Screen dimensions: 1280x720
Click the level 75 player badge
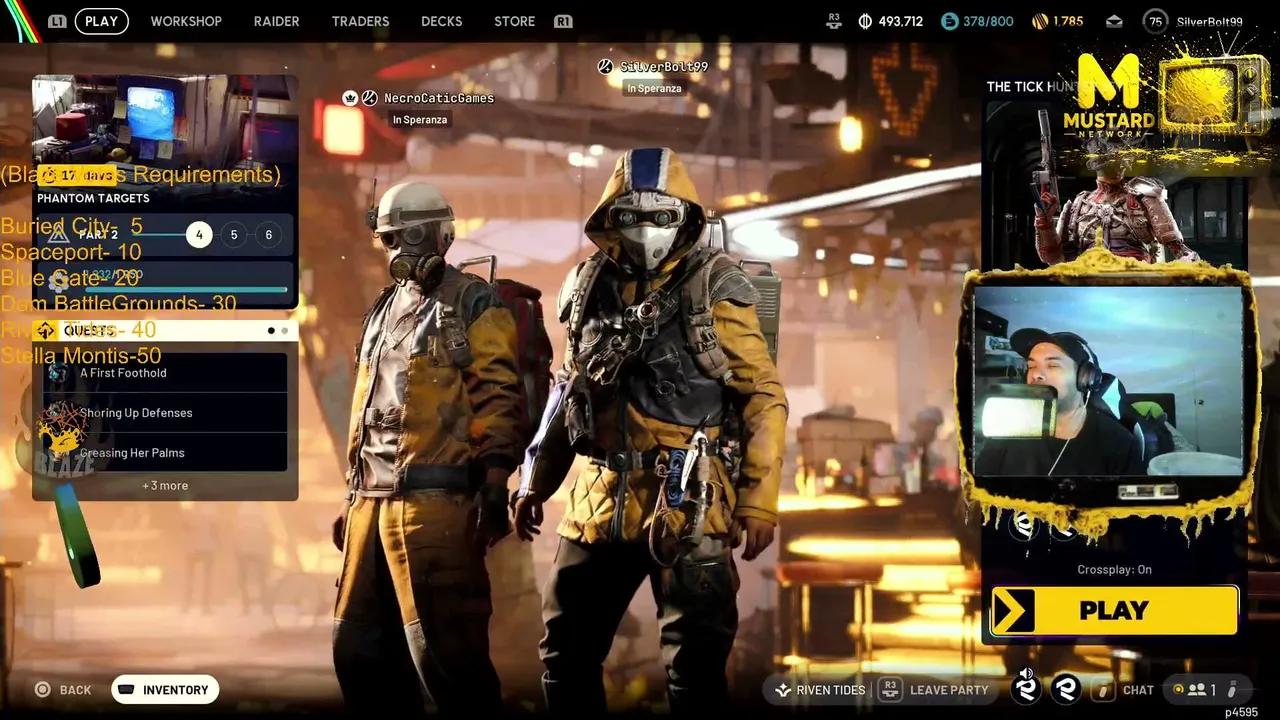[1156, 21]
